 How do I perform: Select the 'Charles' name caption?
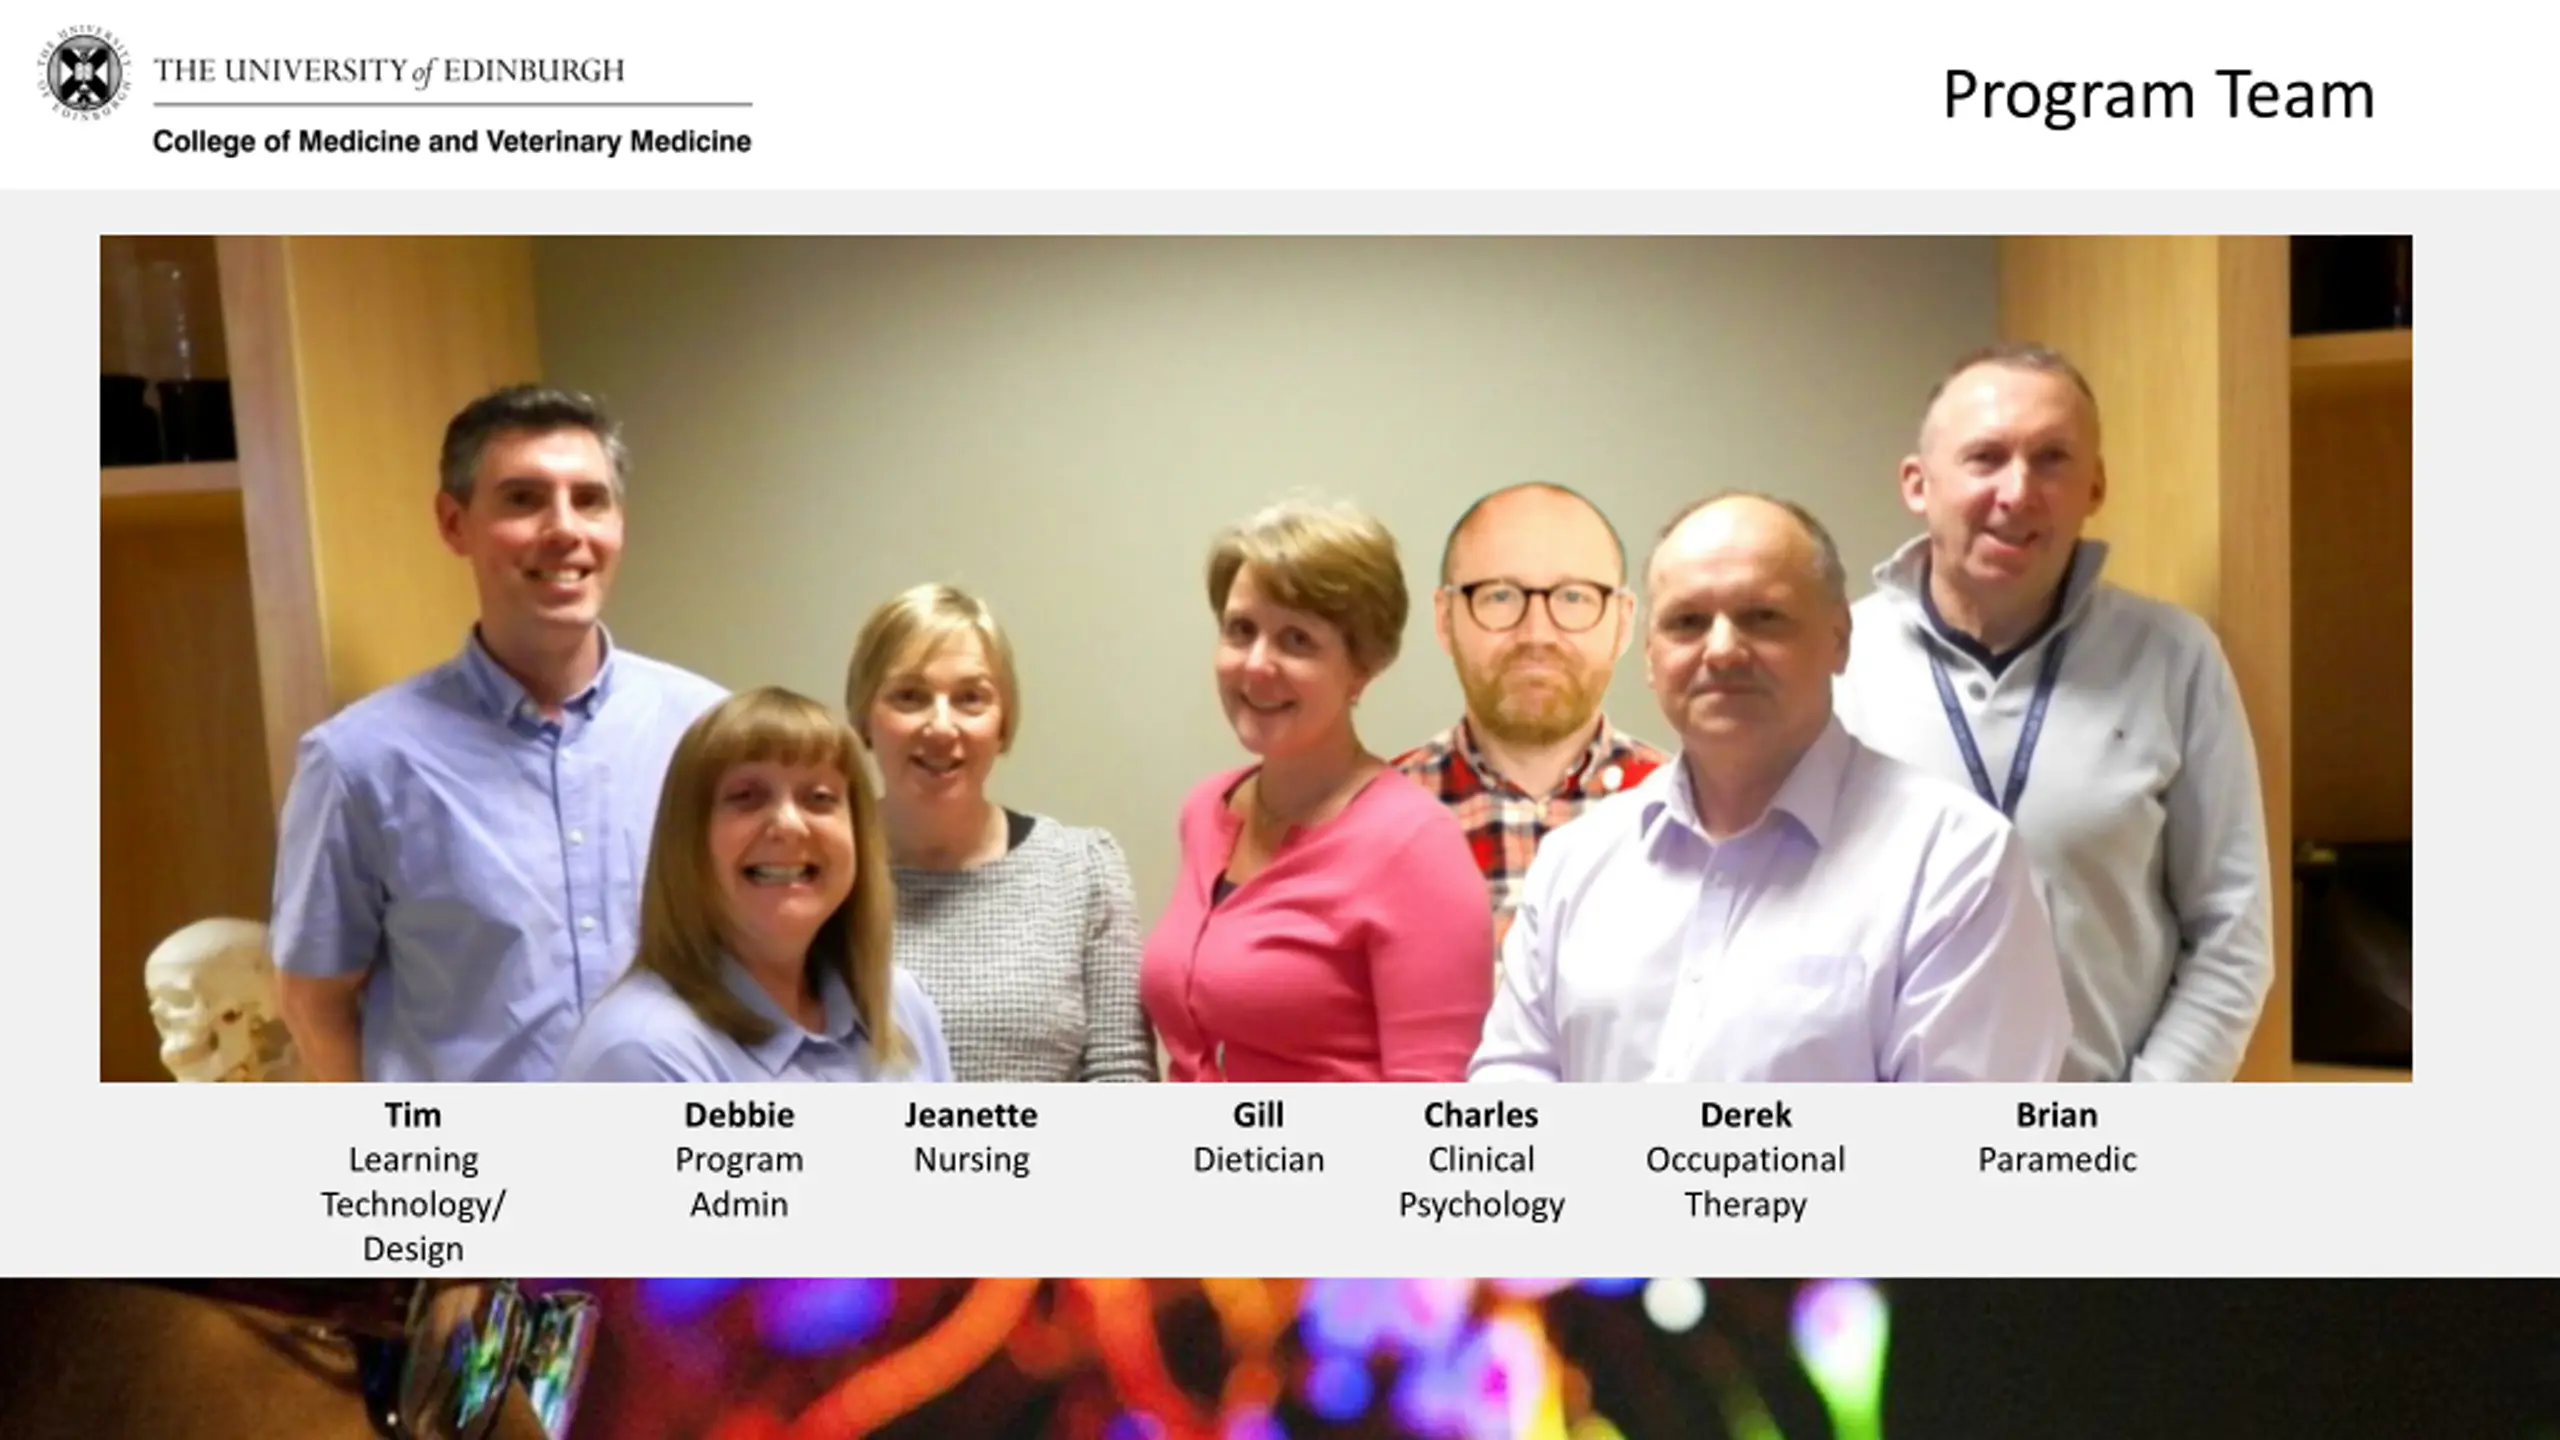click(1481, 1114)
